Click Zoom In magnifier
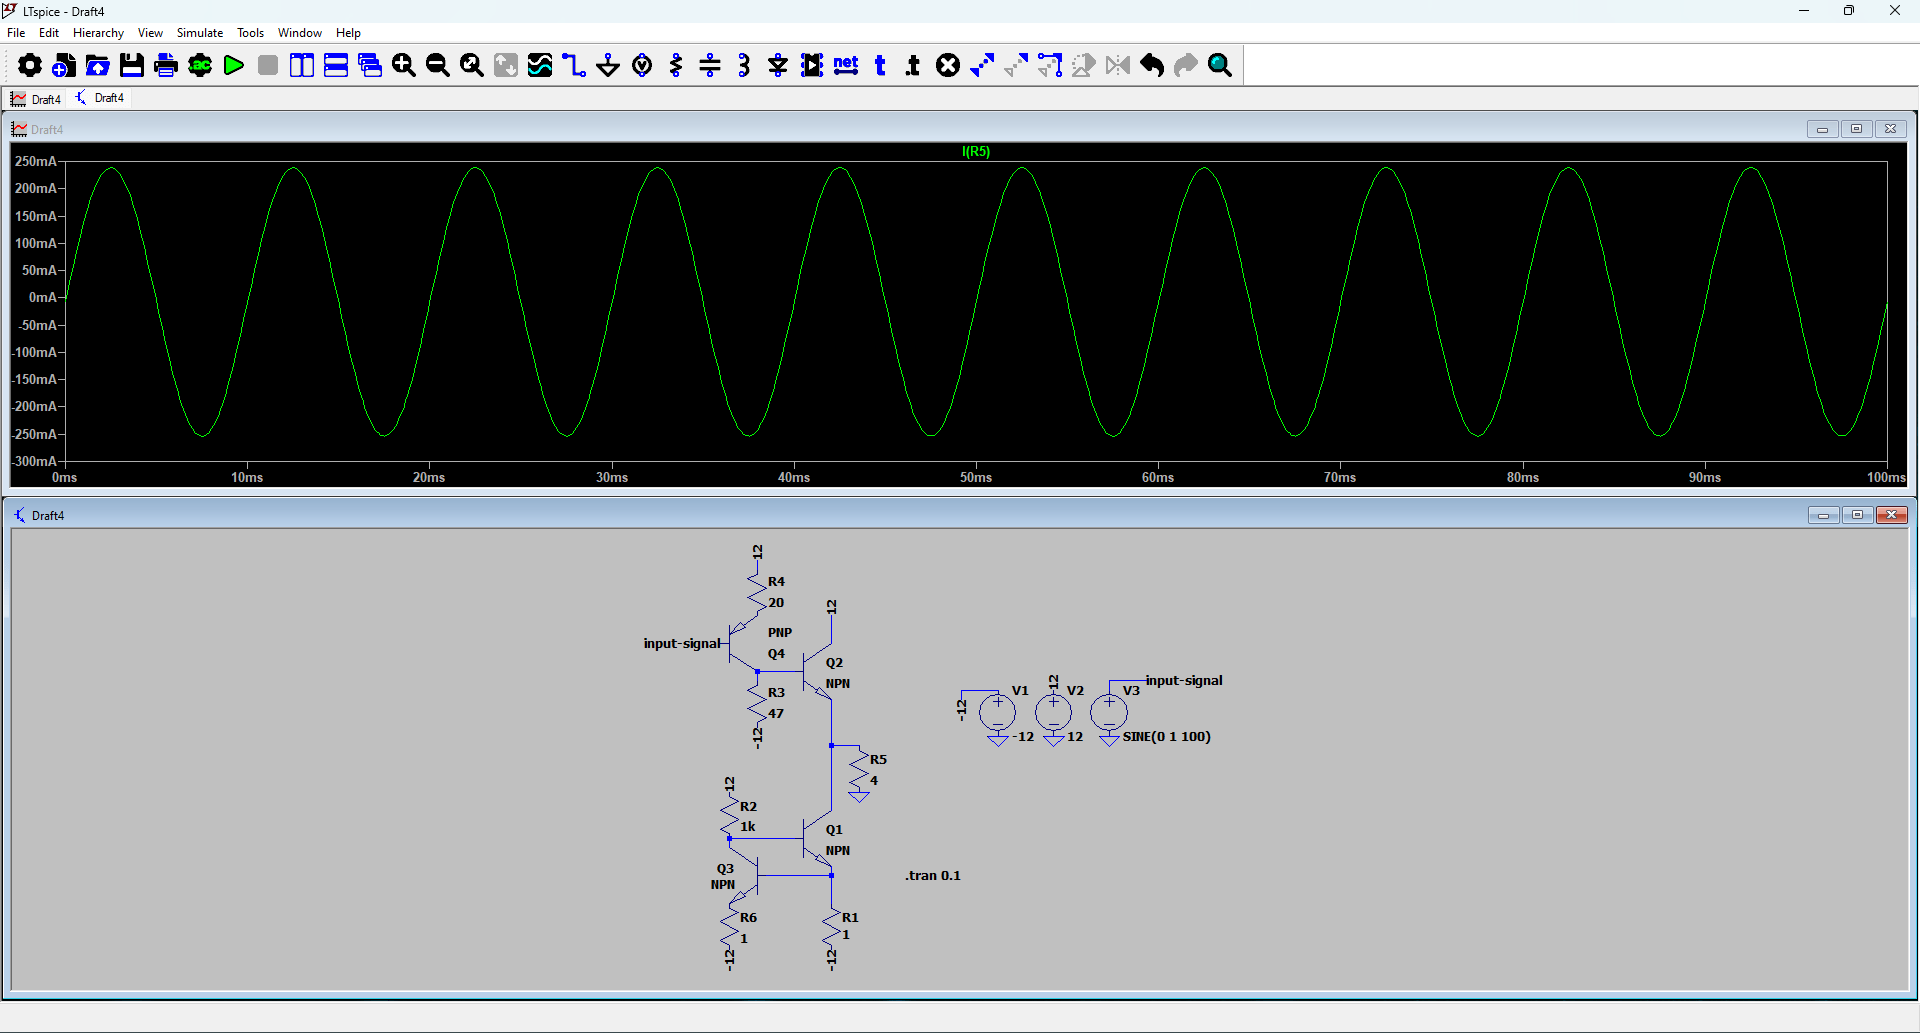The image size is (1920, 1033). click(404, 66)
